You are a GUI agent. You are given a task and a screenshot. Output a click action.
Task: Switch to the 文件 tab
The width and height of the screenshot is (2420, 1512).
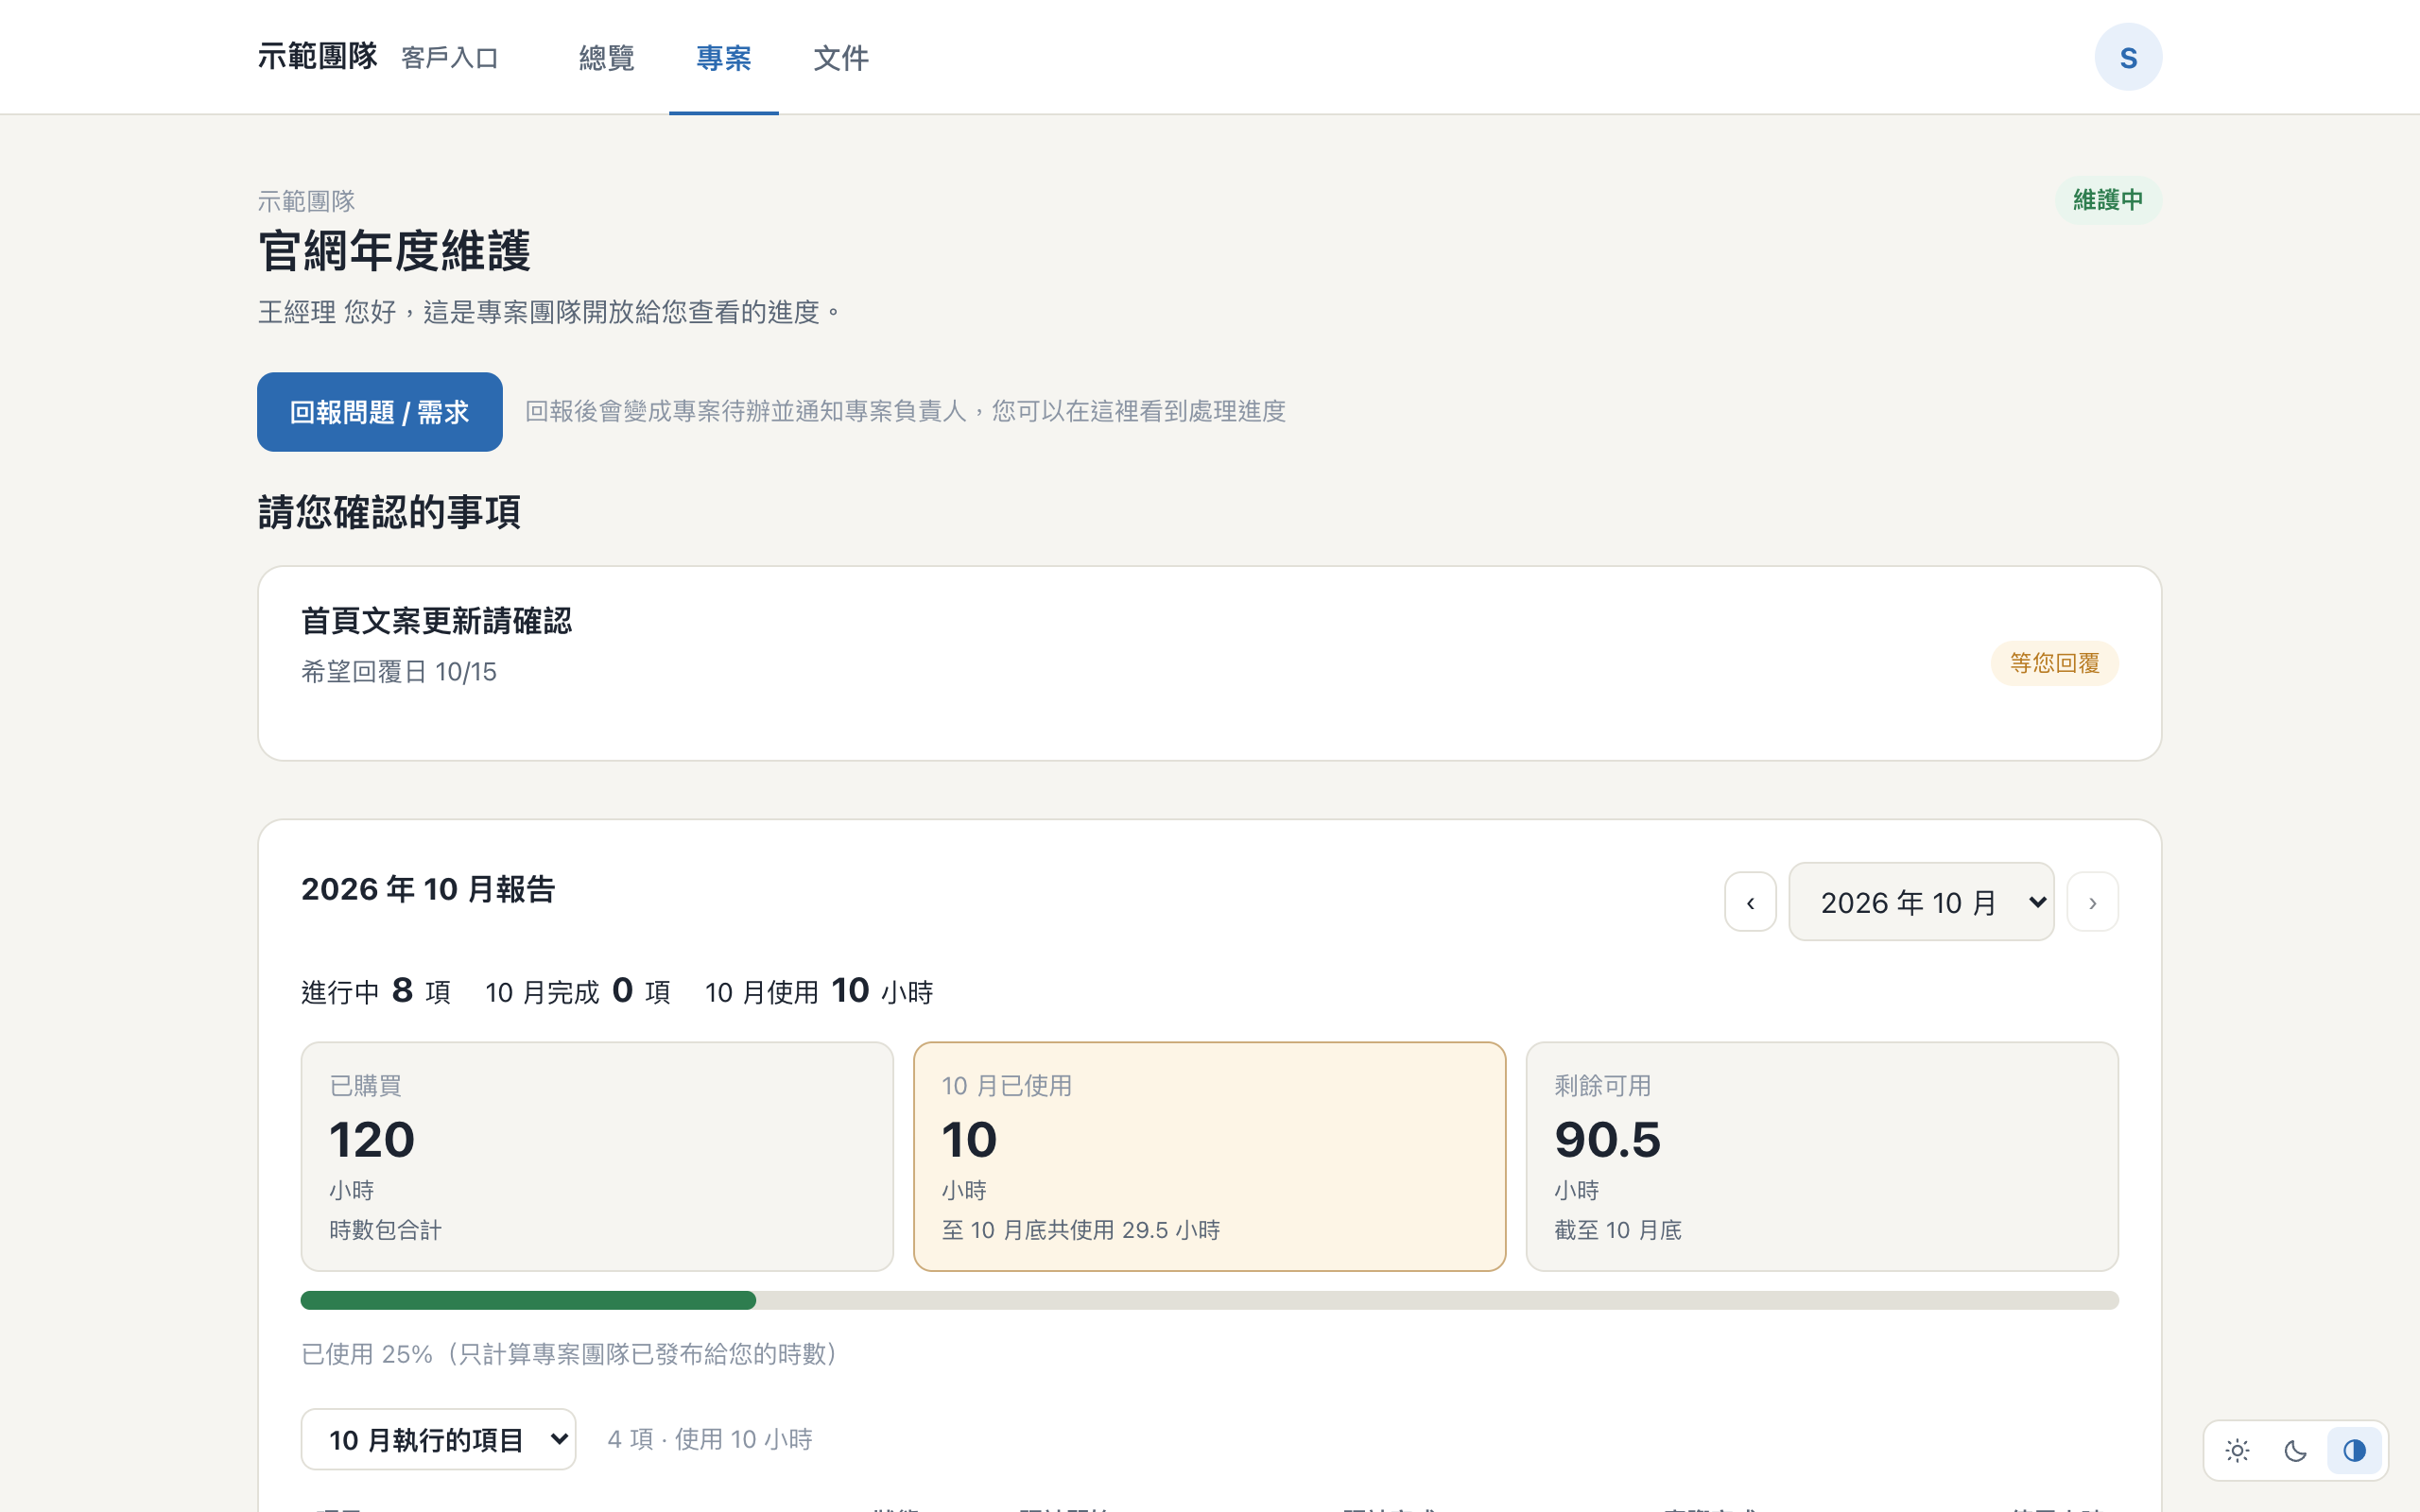841,58
